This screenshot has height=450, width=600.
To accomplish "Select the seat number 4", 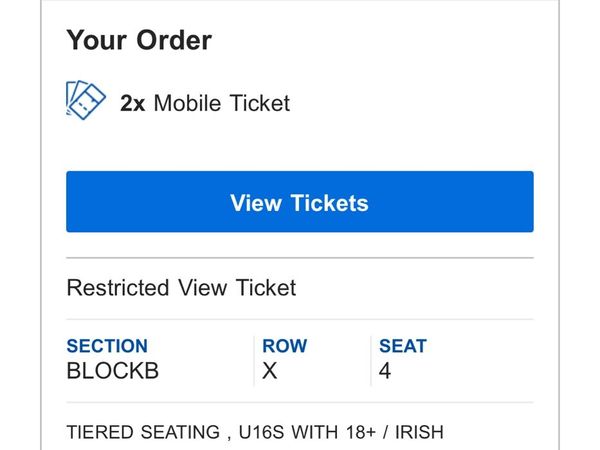I will coord(385,370).
